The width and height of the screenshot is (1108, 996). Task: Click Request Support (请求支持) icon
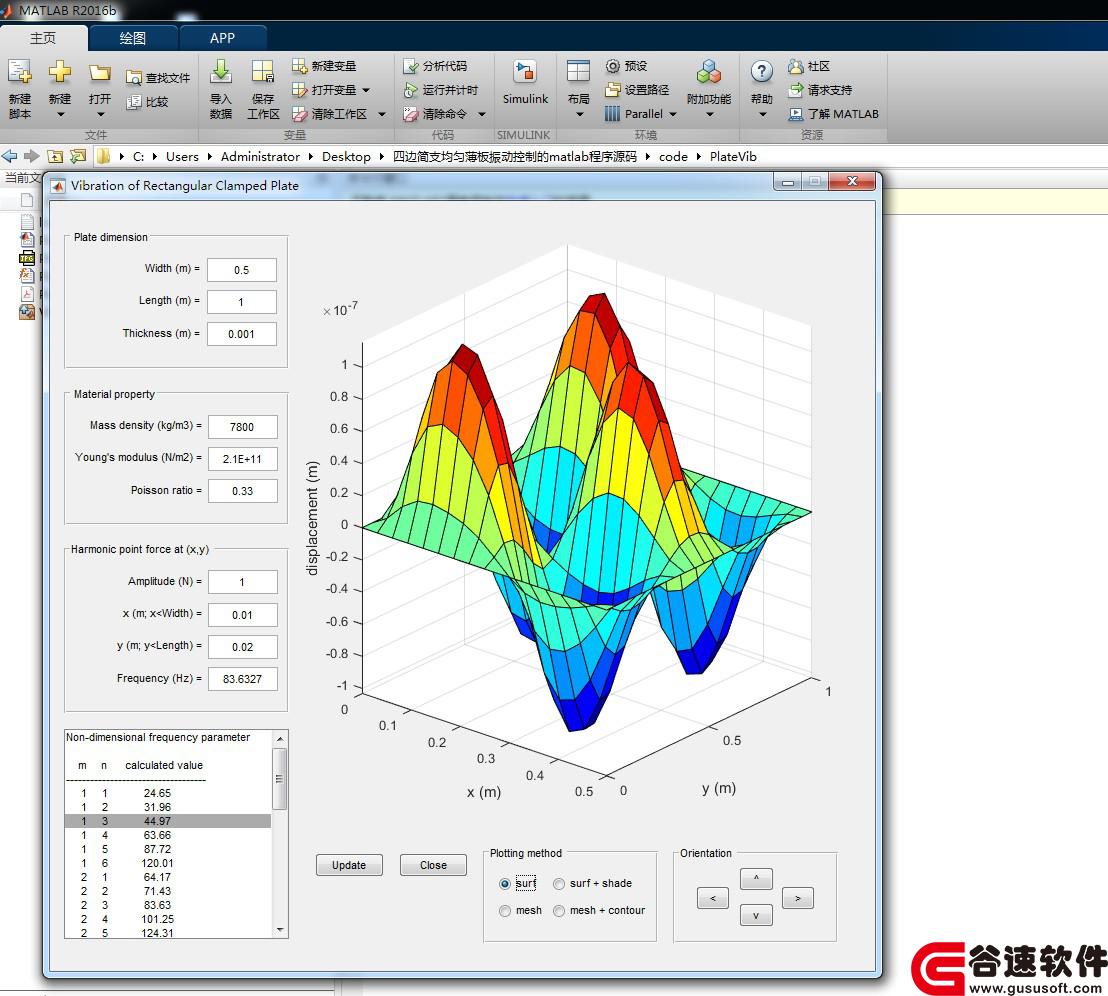tap(796, 90)
